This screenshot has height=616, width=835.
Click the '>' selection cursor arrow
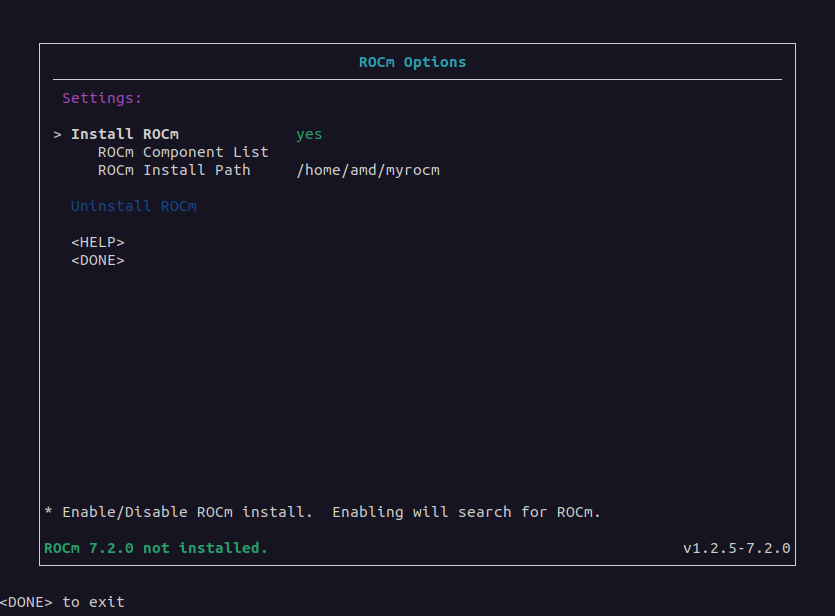[58, 134]
